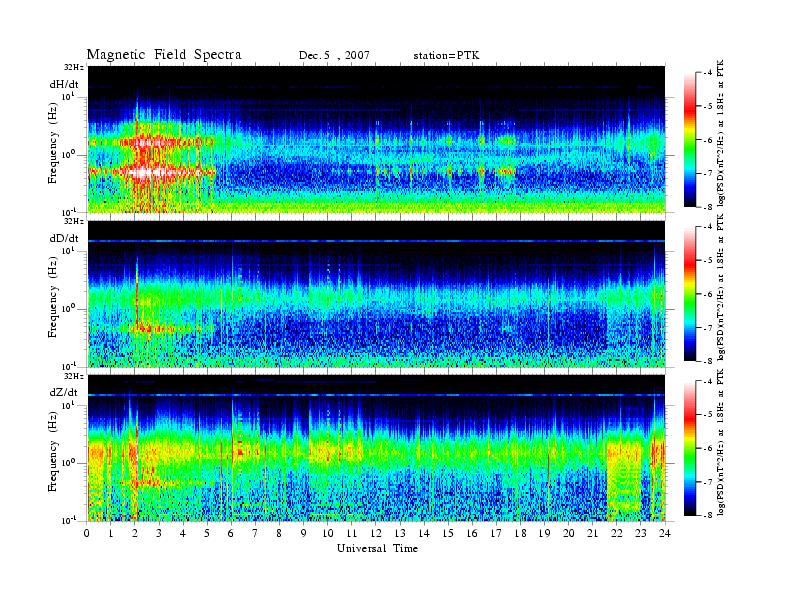This screenshot has width=792, height=612.
Task: Click the 32Hz tick of the dH/dt panel
Action: 74,67
